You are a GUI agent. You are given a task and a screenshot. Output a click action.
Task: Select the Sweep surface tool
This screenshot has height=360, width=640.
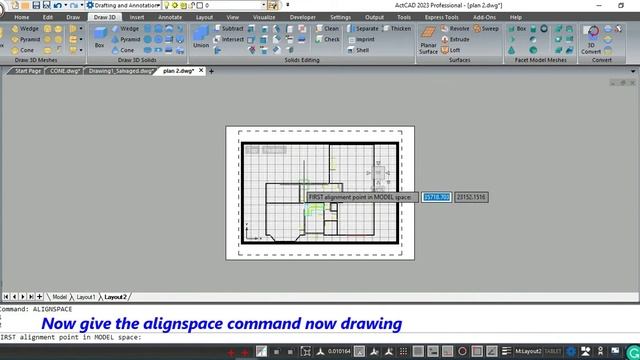pyautogui.click(x=486, y=29)
